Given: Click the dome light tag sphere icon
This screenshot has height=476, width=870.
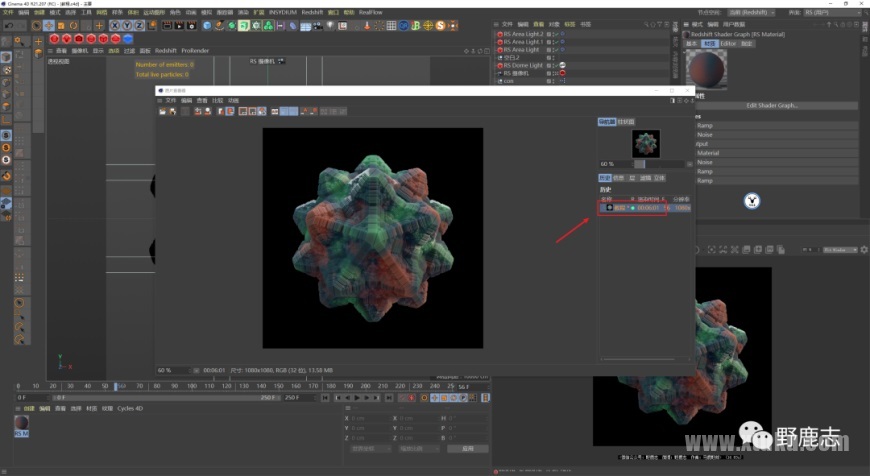Looking at the screenshot, I should tap(563, 65).
